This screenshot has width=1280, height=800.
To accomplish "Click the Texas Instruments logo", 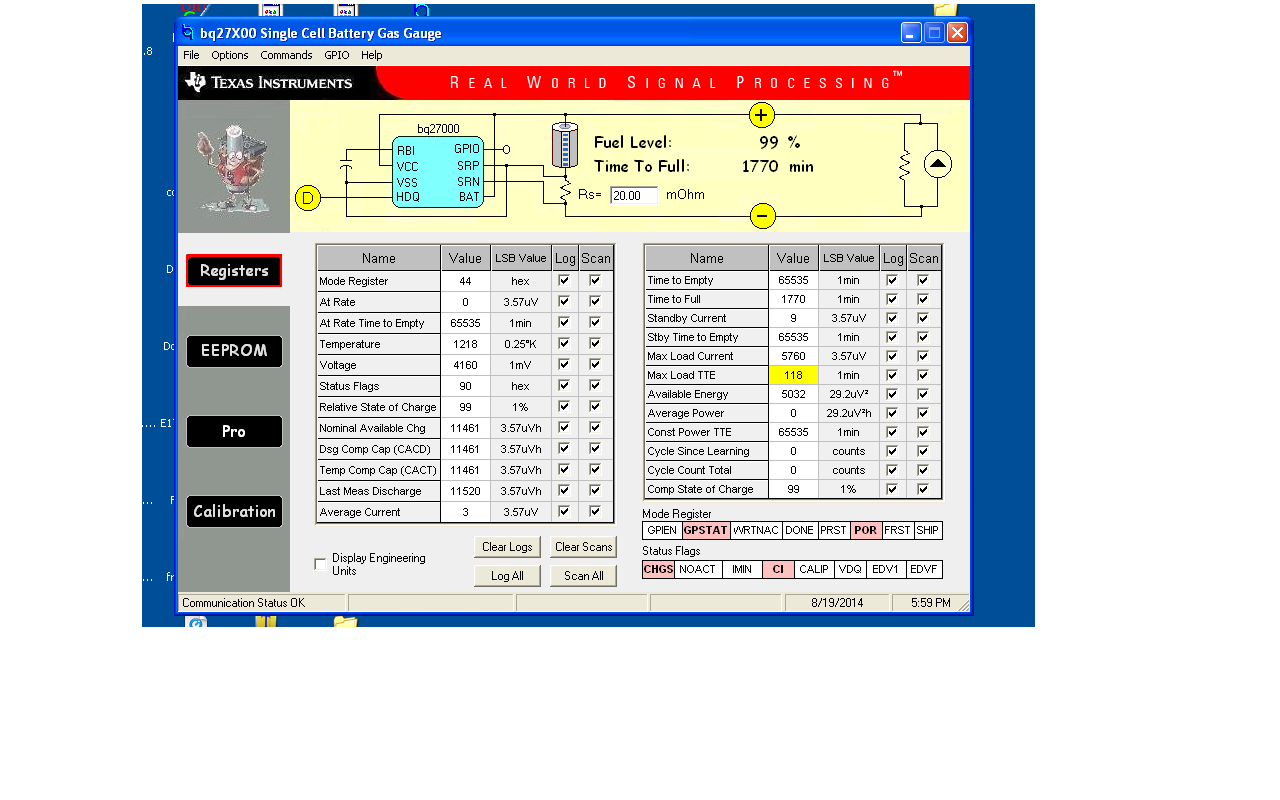I will (x=270, y=82).
